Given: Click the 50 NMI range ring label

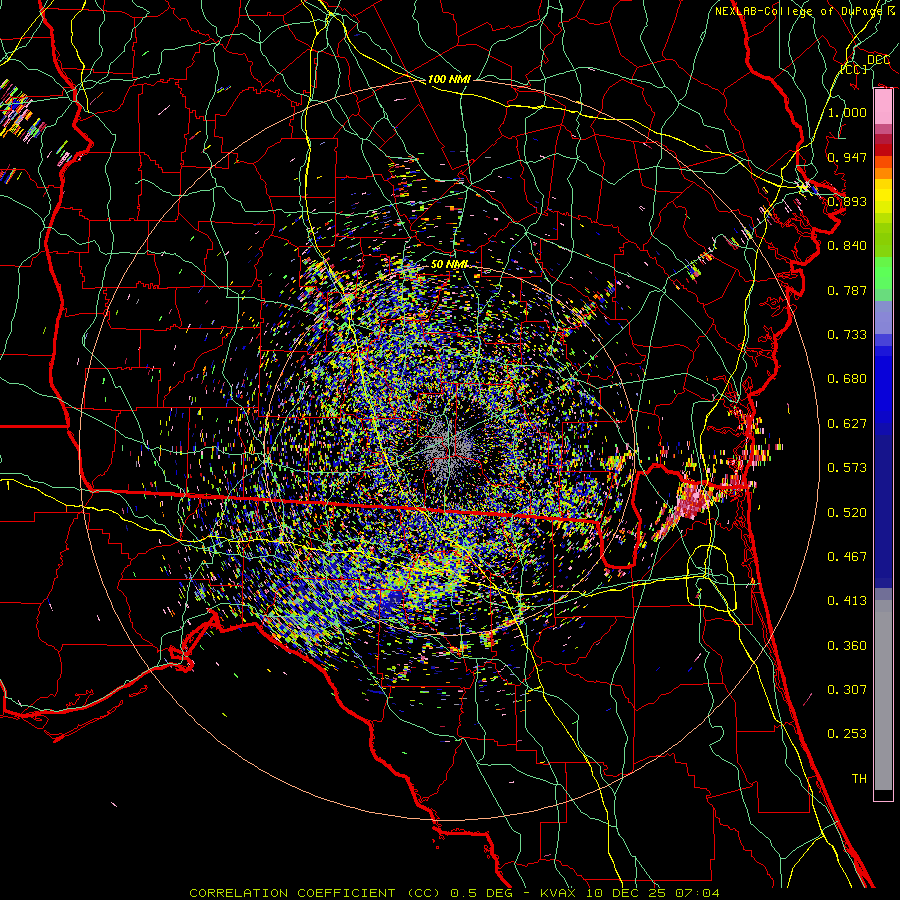Looking at the screenshot, I should coord(449,265).
